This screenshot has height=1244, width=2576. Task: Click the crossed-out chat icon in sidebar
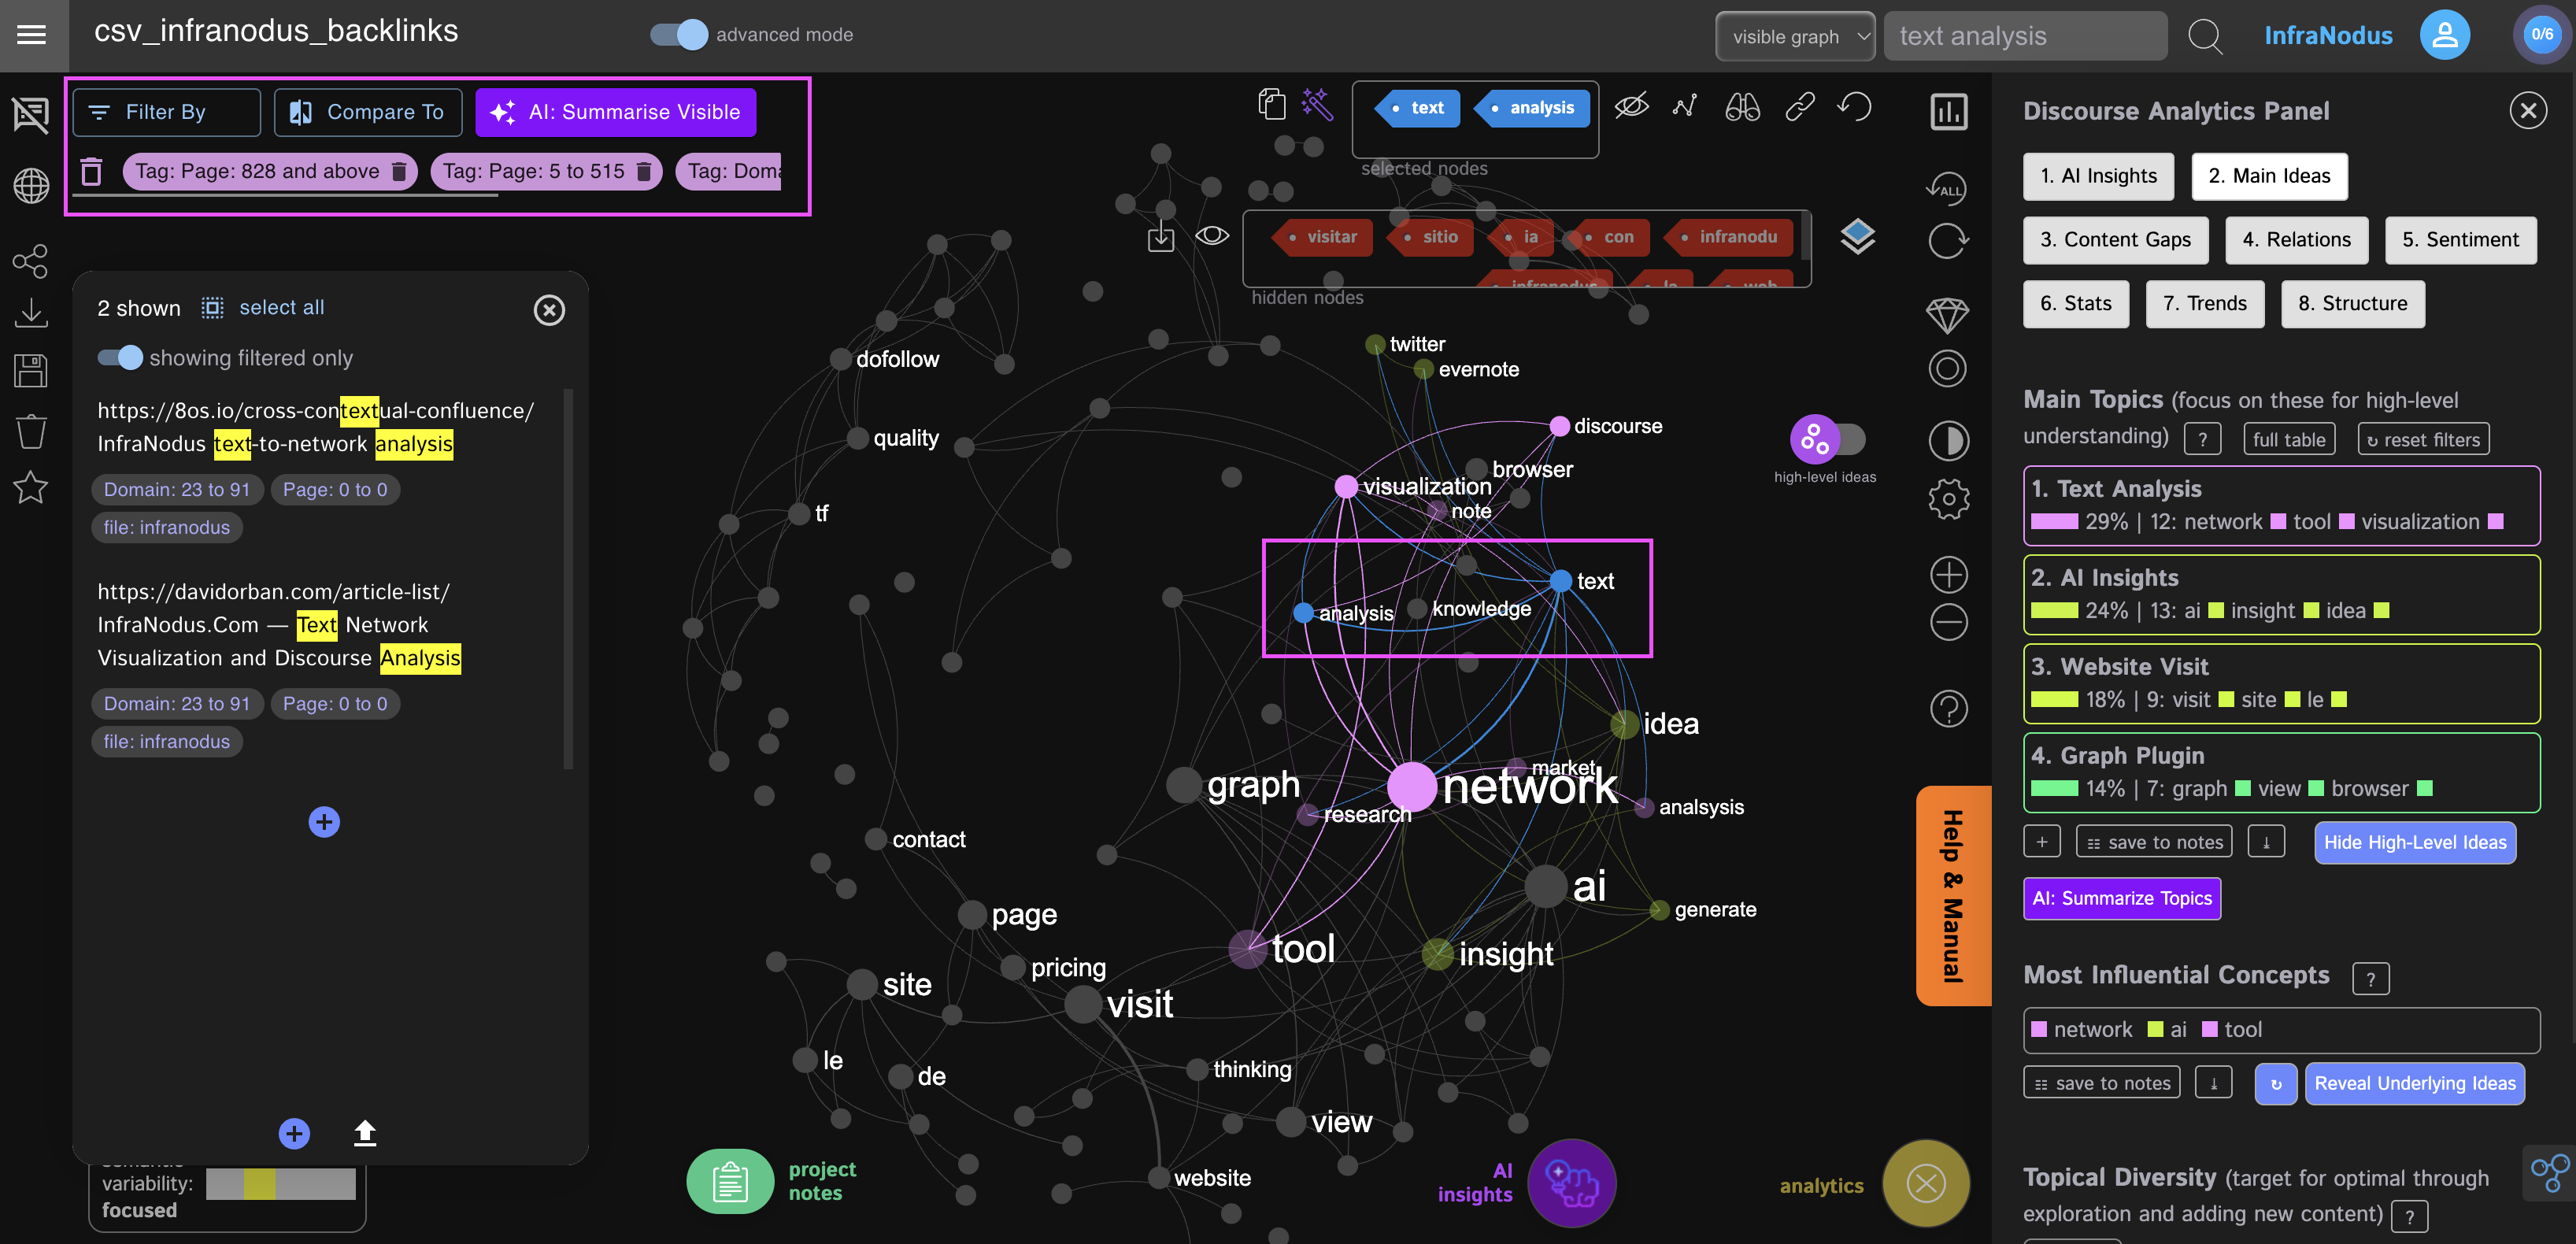pos(31,114)
